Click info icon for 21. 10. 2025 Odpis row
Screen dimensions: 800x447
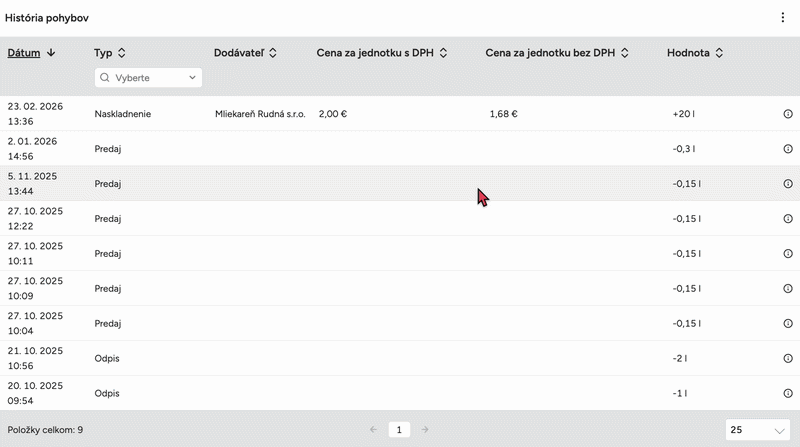click(x=788, y=359)
